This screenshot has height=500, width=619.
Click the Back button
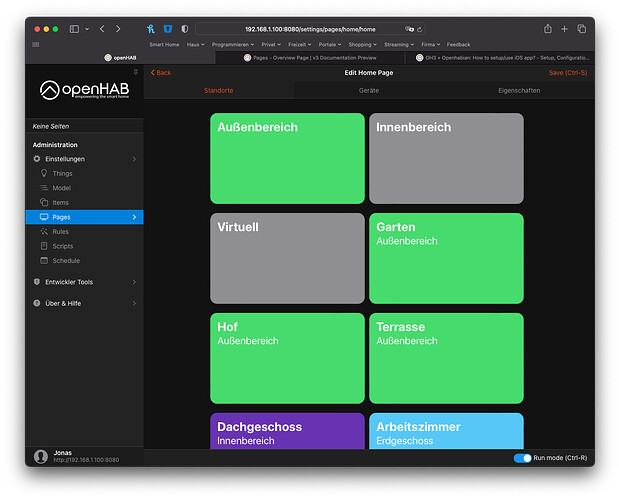click(161, 73)
